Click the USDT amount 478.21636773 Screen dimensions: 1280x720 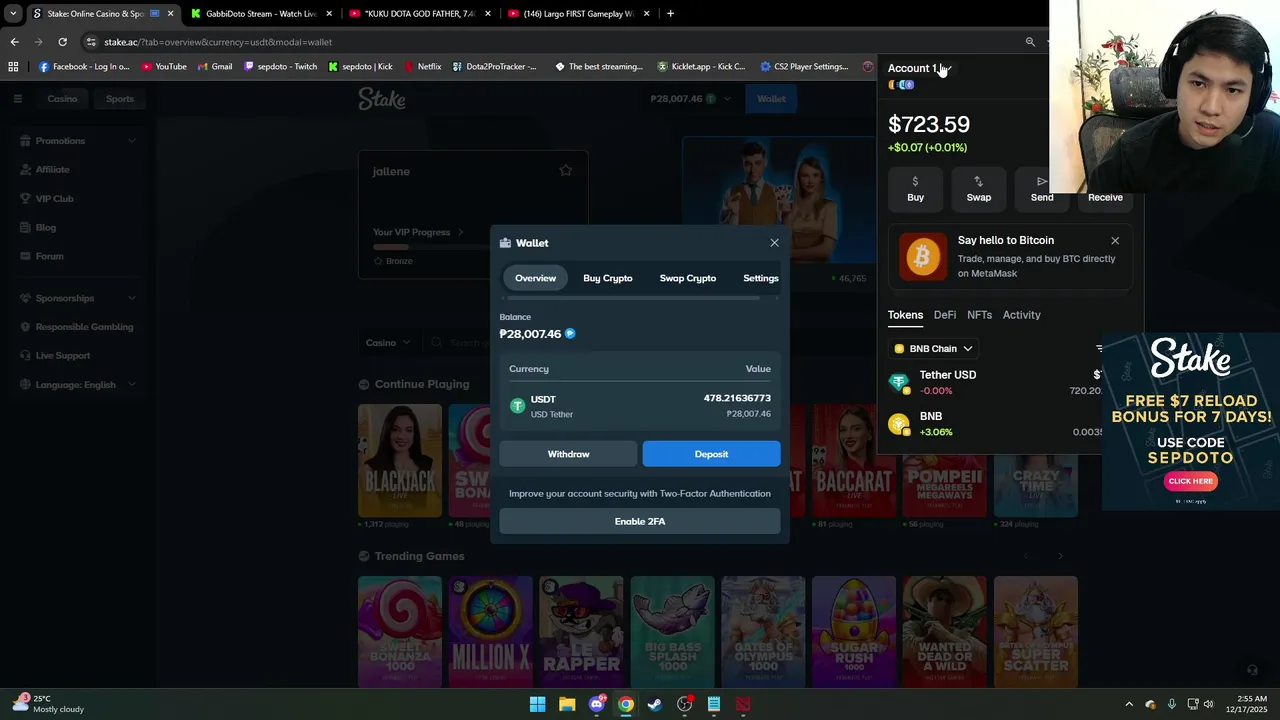[737, 398]
